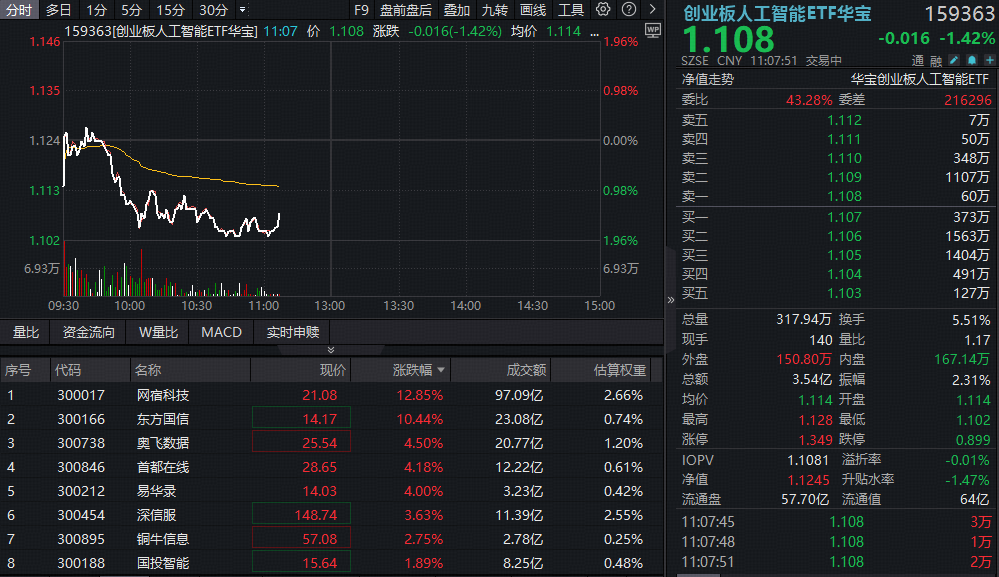Screen dimensions: 999x577
Task: Click the 融 securities-lending badge
Action: point(935,60)
